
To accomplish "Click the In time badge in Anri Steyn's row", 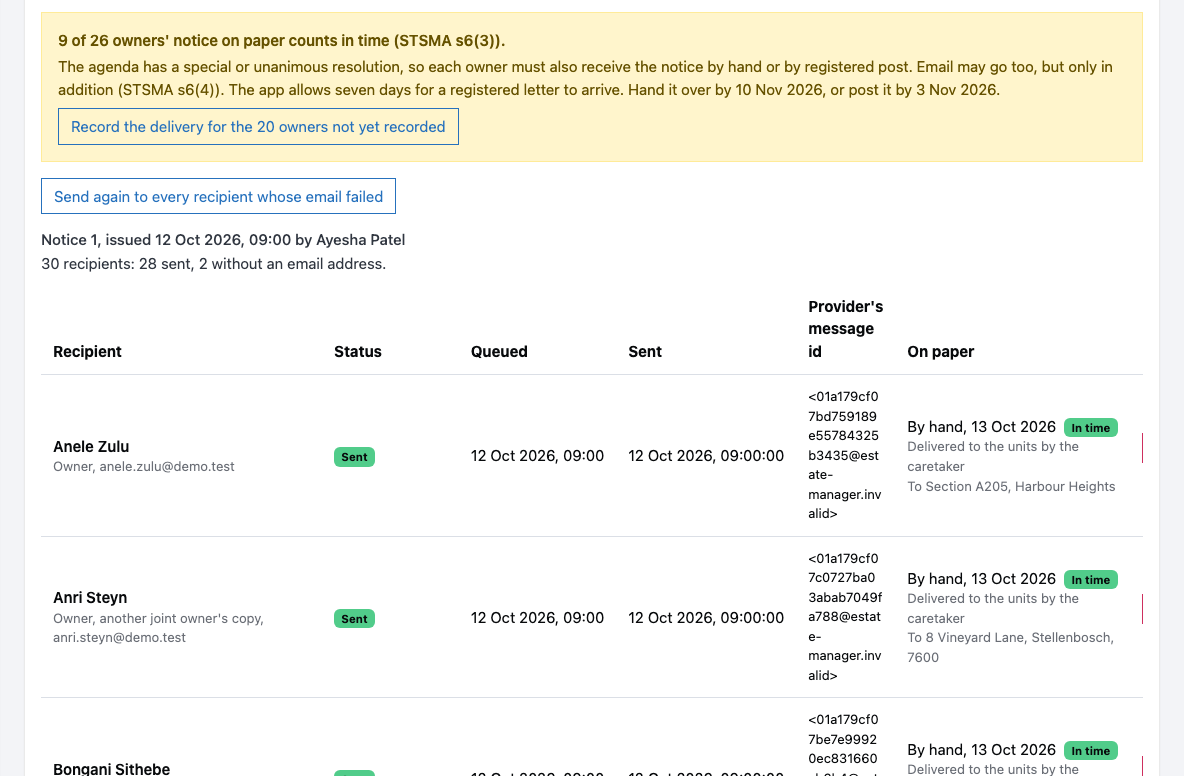I will [1090, 580].
